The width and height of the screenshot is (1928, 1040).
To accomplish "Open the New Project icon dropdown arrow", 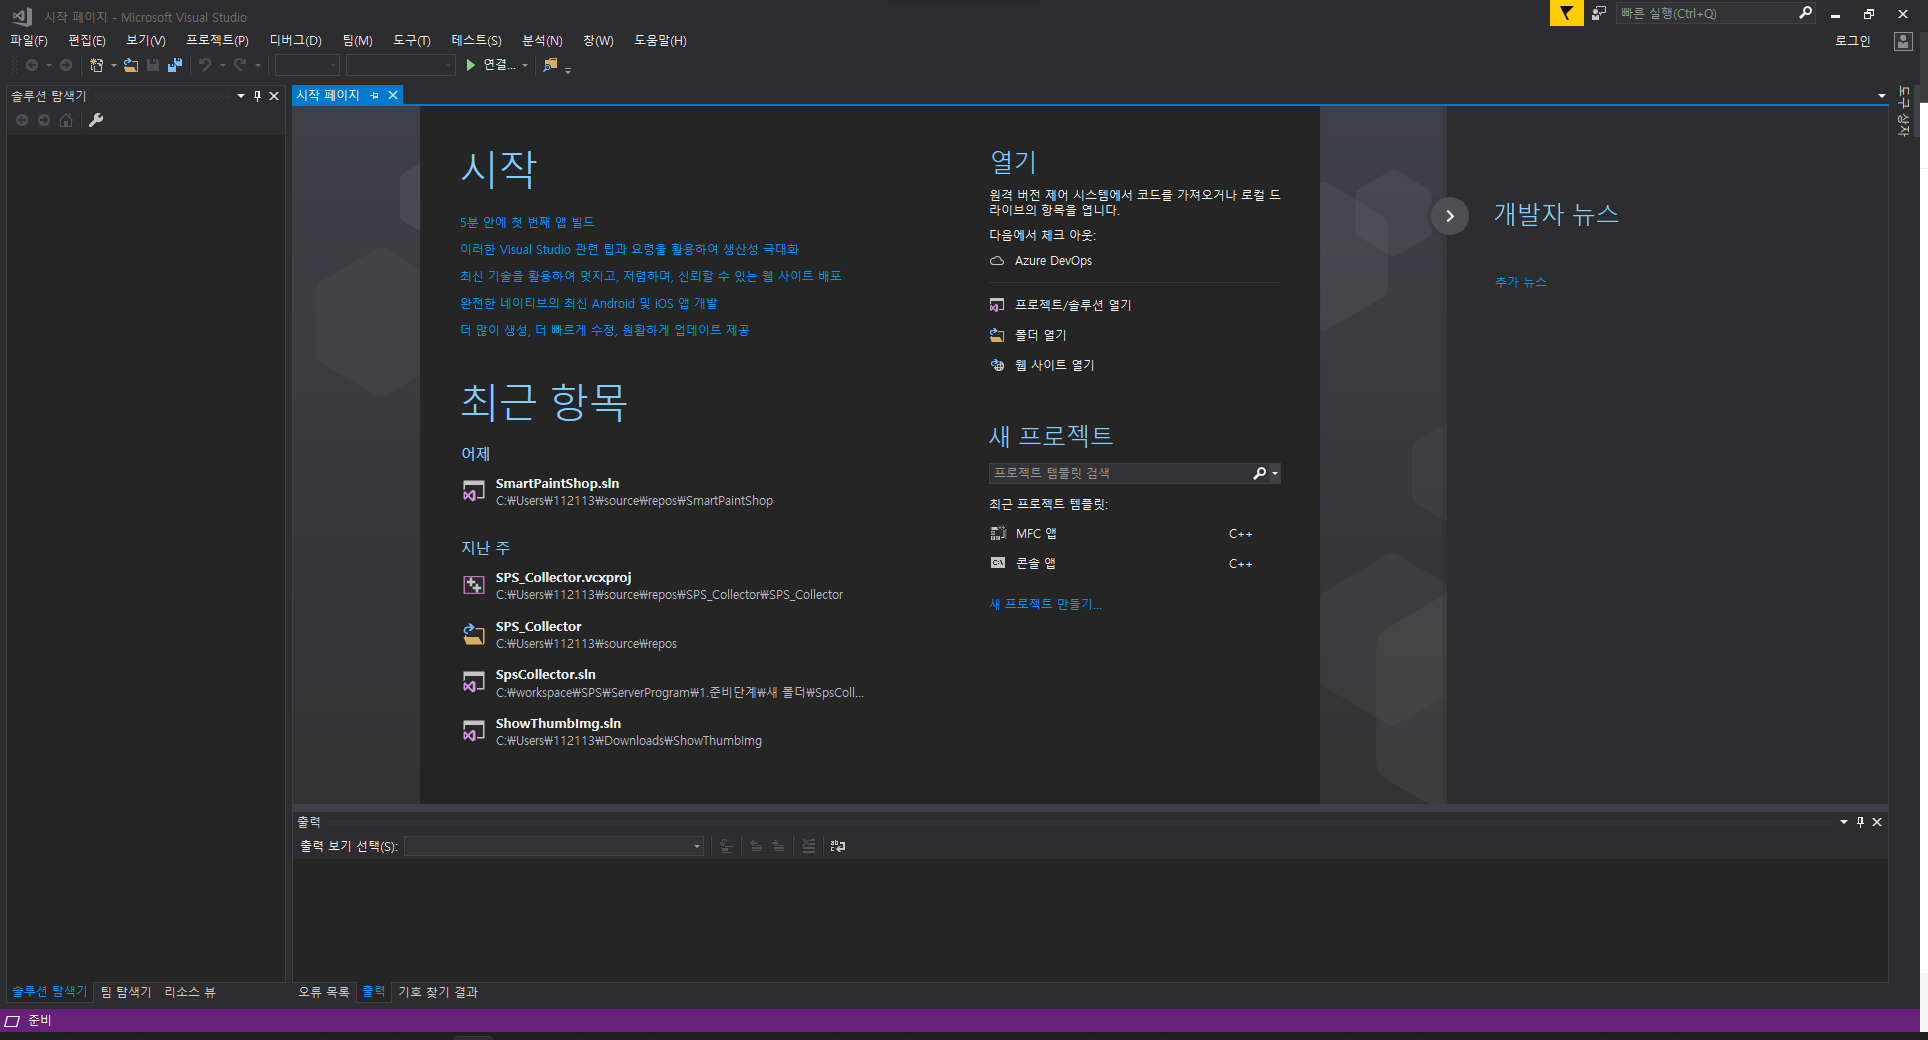I will 113,65.
